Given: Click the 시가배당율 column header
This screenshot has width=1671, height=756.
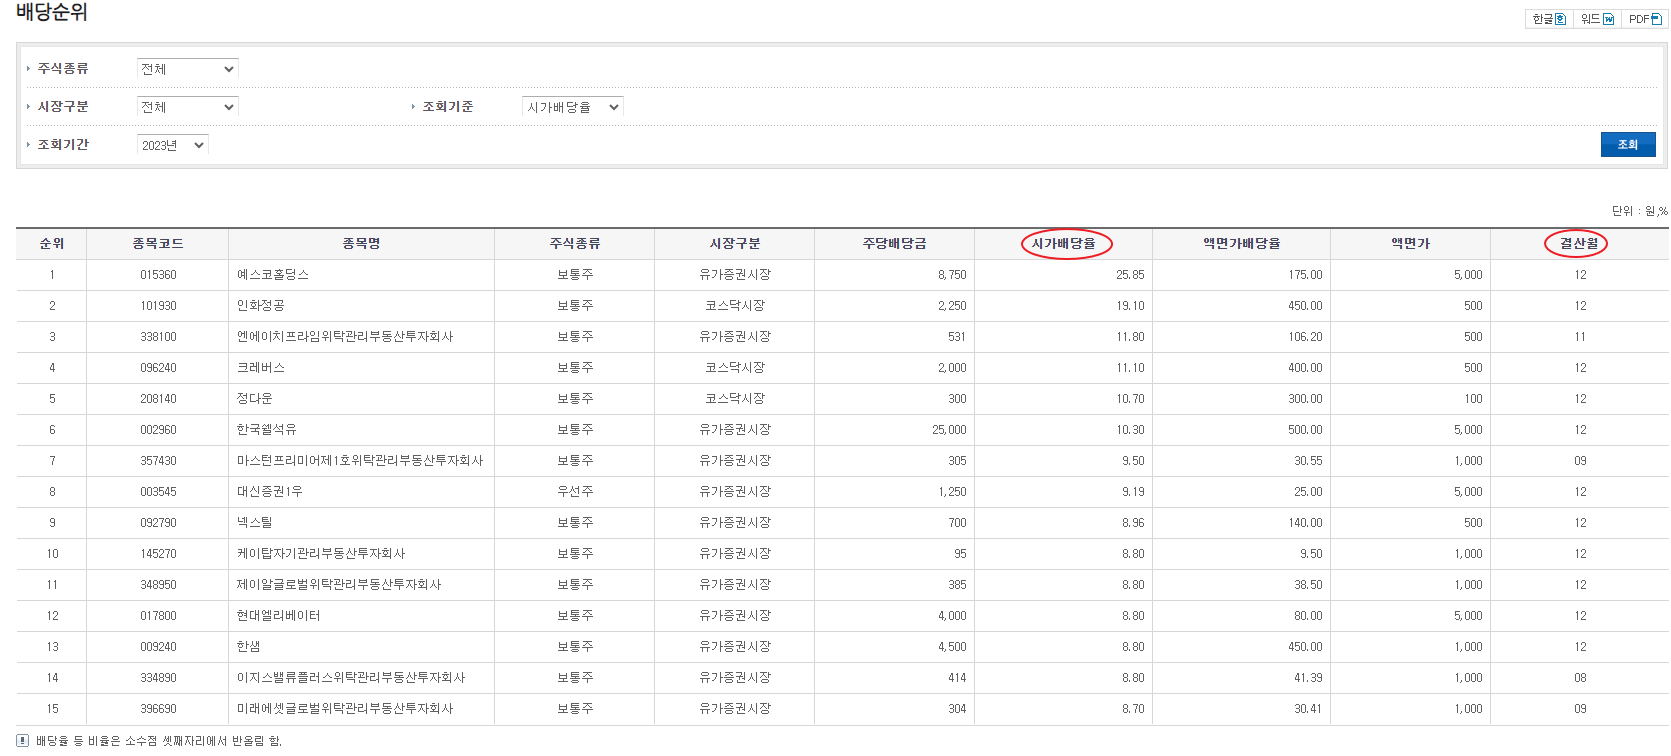Looking at the screenshot, I should (1063, 244).
